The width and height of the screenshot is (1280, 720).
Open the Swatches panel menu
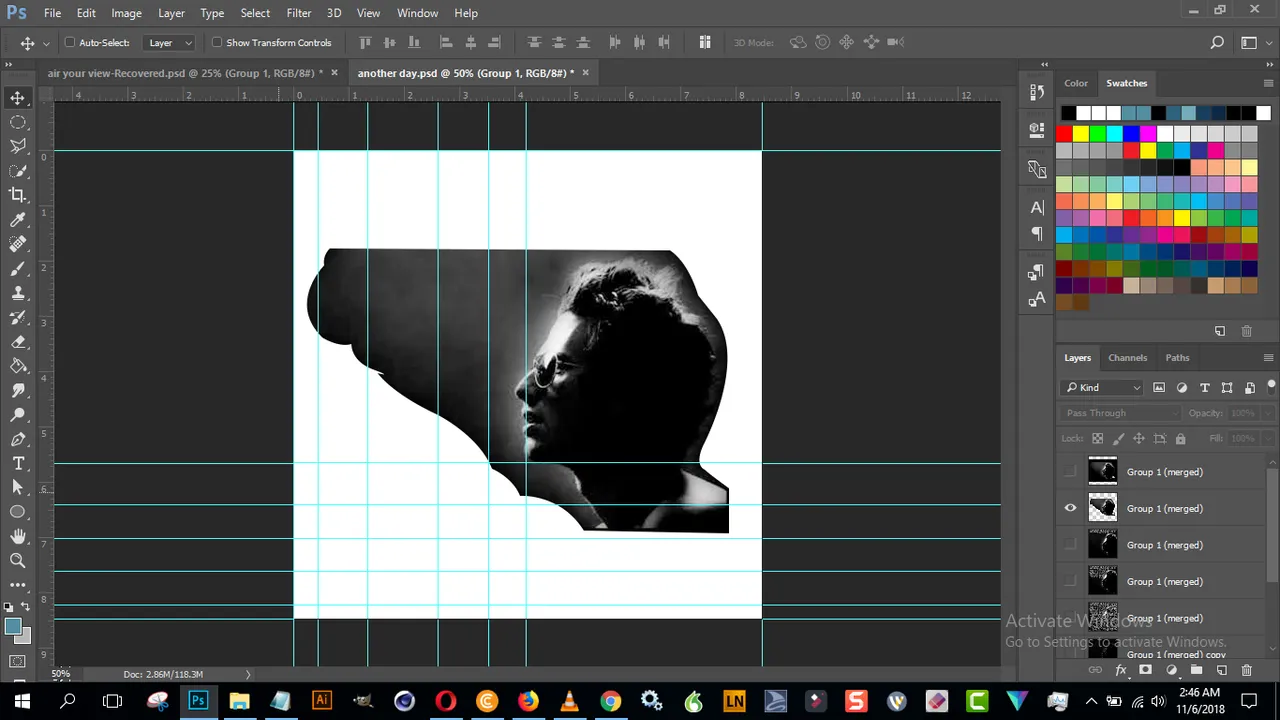(x=1268, y=83)
